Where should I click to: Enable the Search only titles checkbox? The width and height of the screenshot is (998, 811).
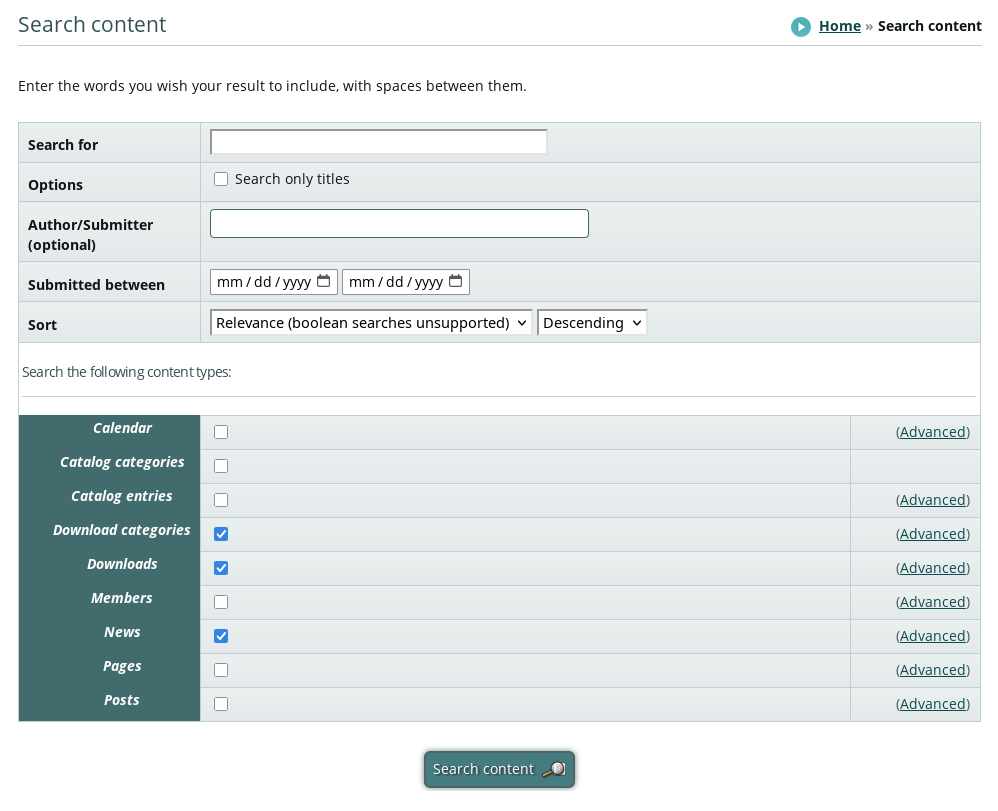point(221,179)
